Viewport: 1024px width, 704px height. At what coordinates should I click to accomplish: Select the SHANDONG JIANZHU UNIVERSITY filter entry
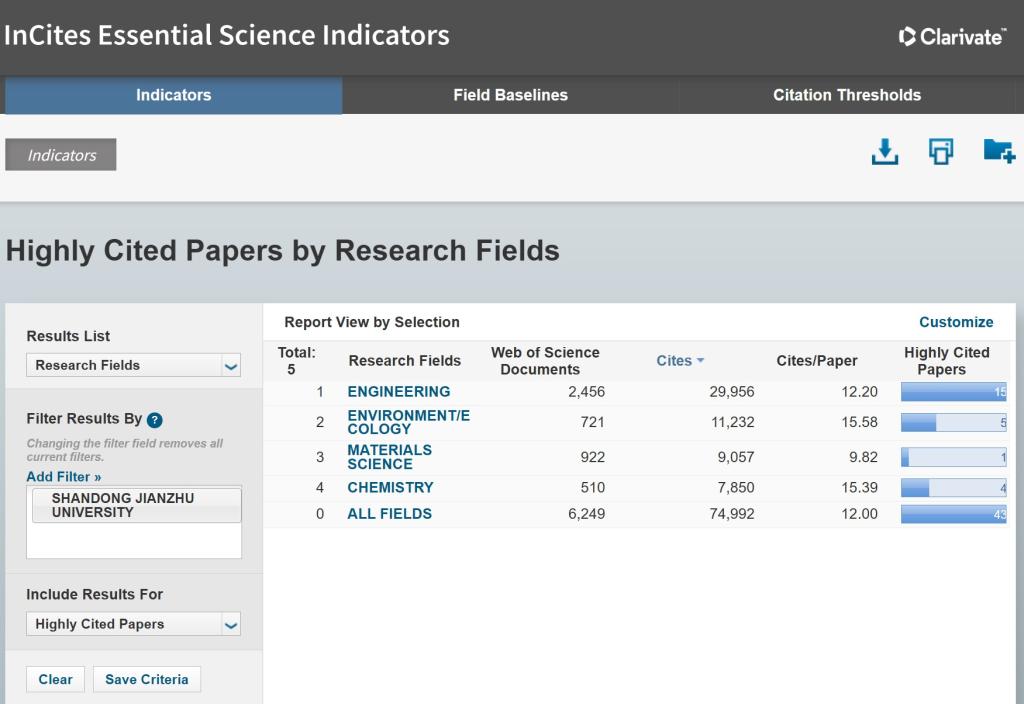pos(136,505)
